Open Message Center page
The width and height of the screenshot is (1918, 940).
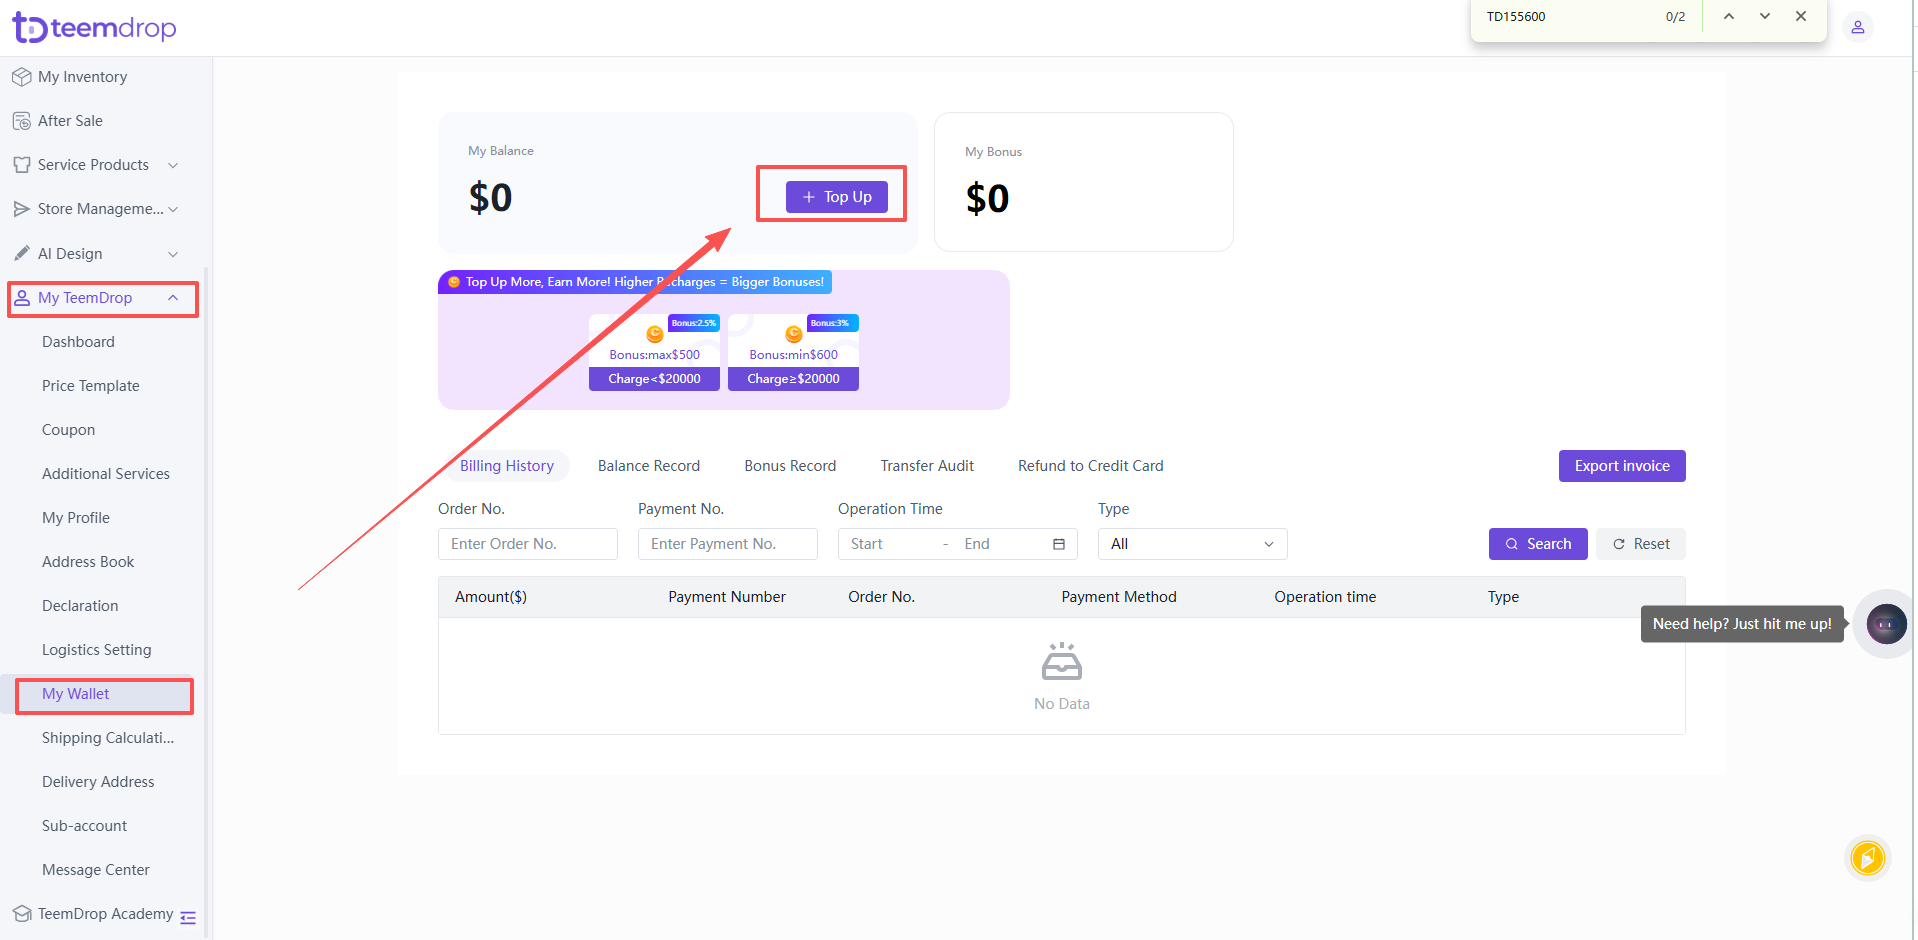95,870
